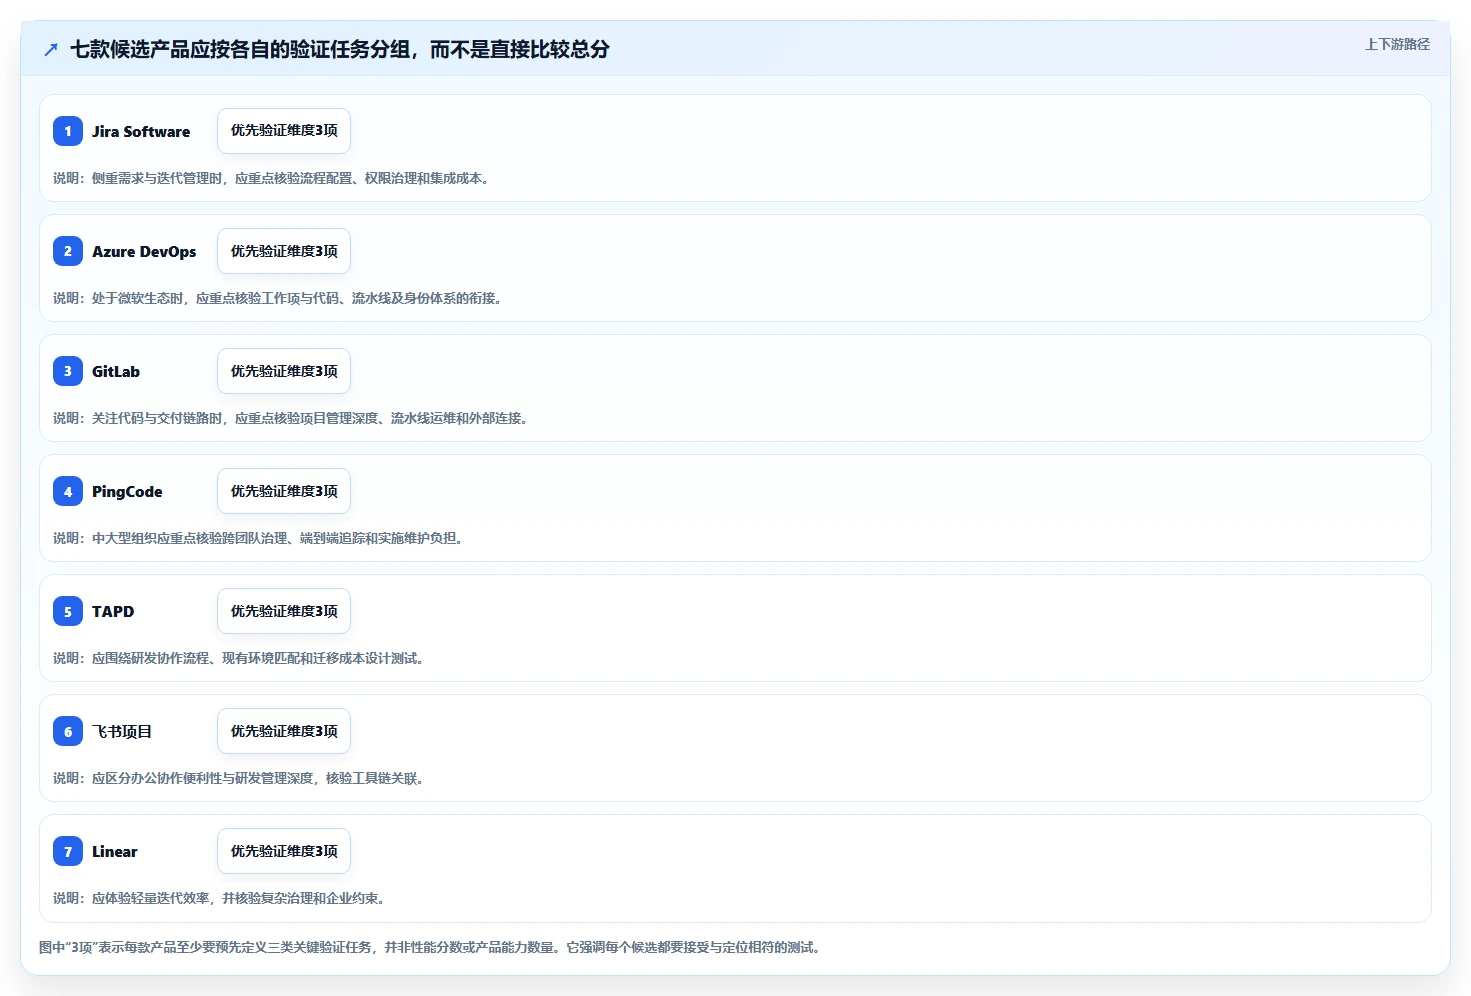Select number badge 2 for Azure DevOps
Screen dimensions: 1471x996
pos(68,251)
